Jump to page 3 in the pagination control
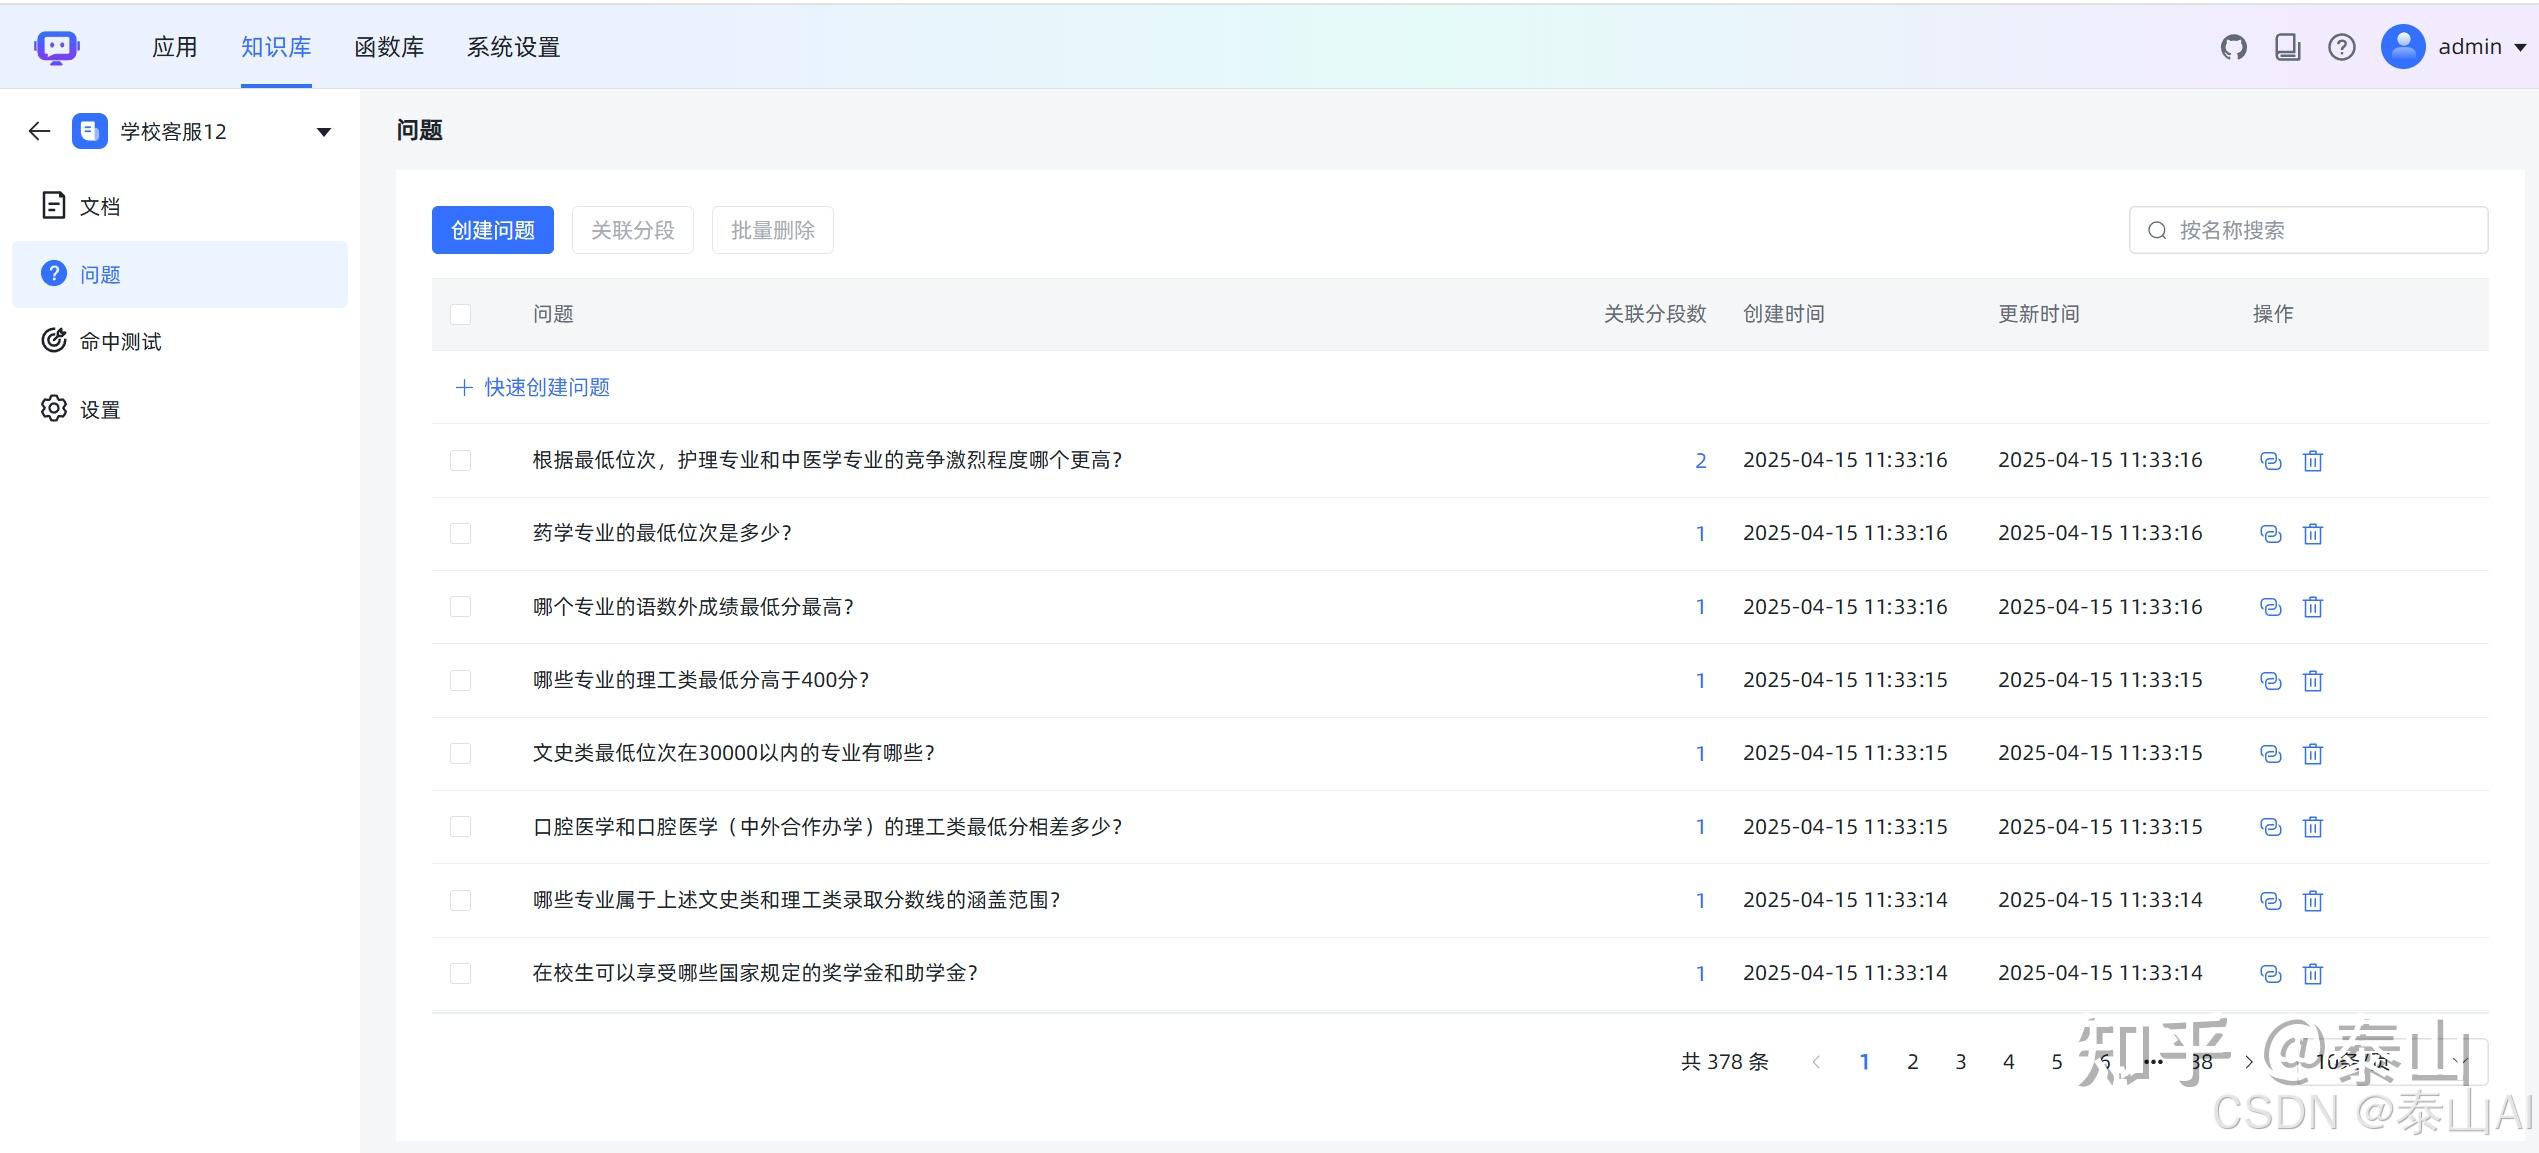 [1960, 1061]
